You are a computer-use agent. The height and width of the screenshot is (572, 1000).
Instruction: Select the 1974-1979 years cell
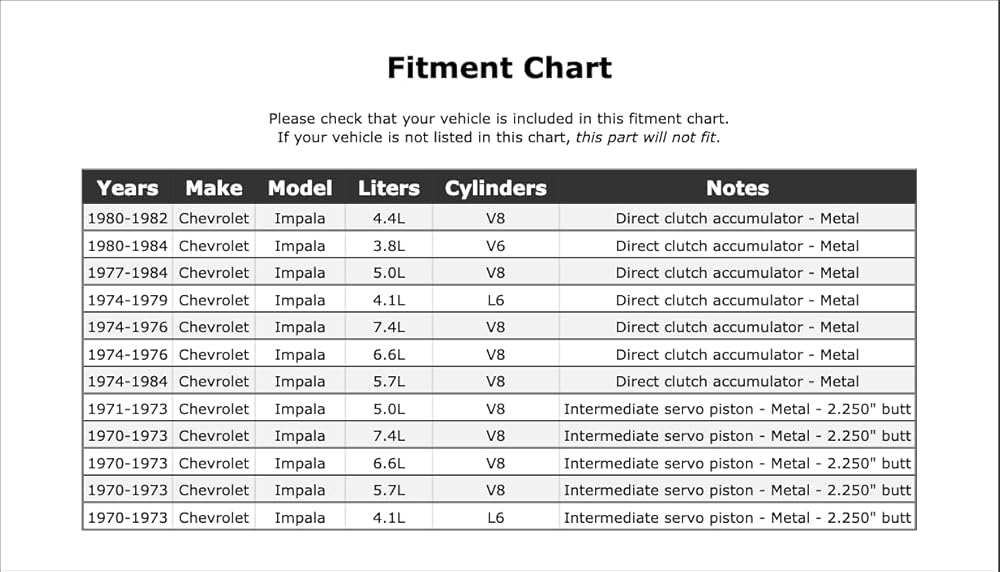pyautogui.click(x=128, y=300)
